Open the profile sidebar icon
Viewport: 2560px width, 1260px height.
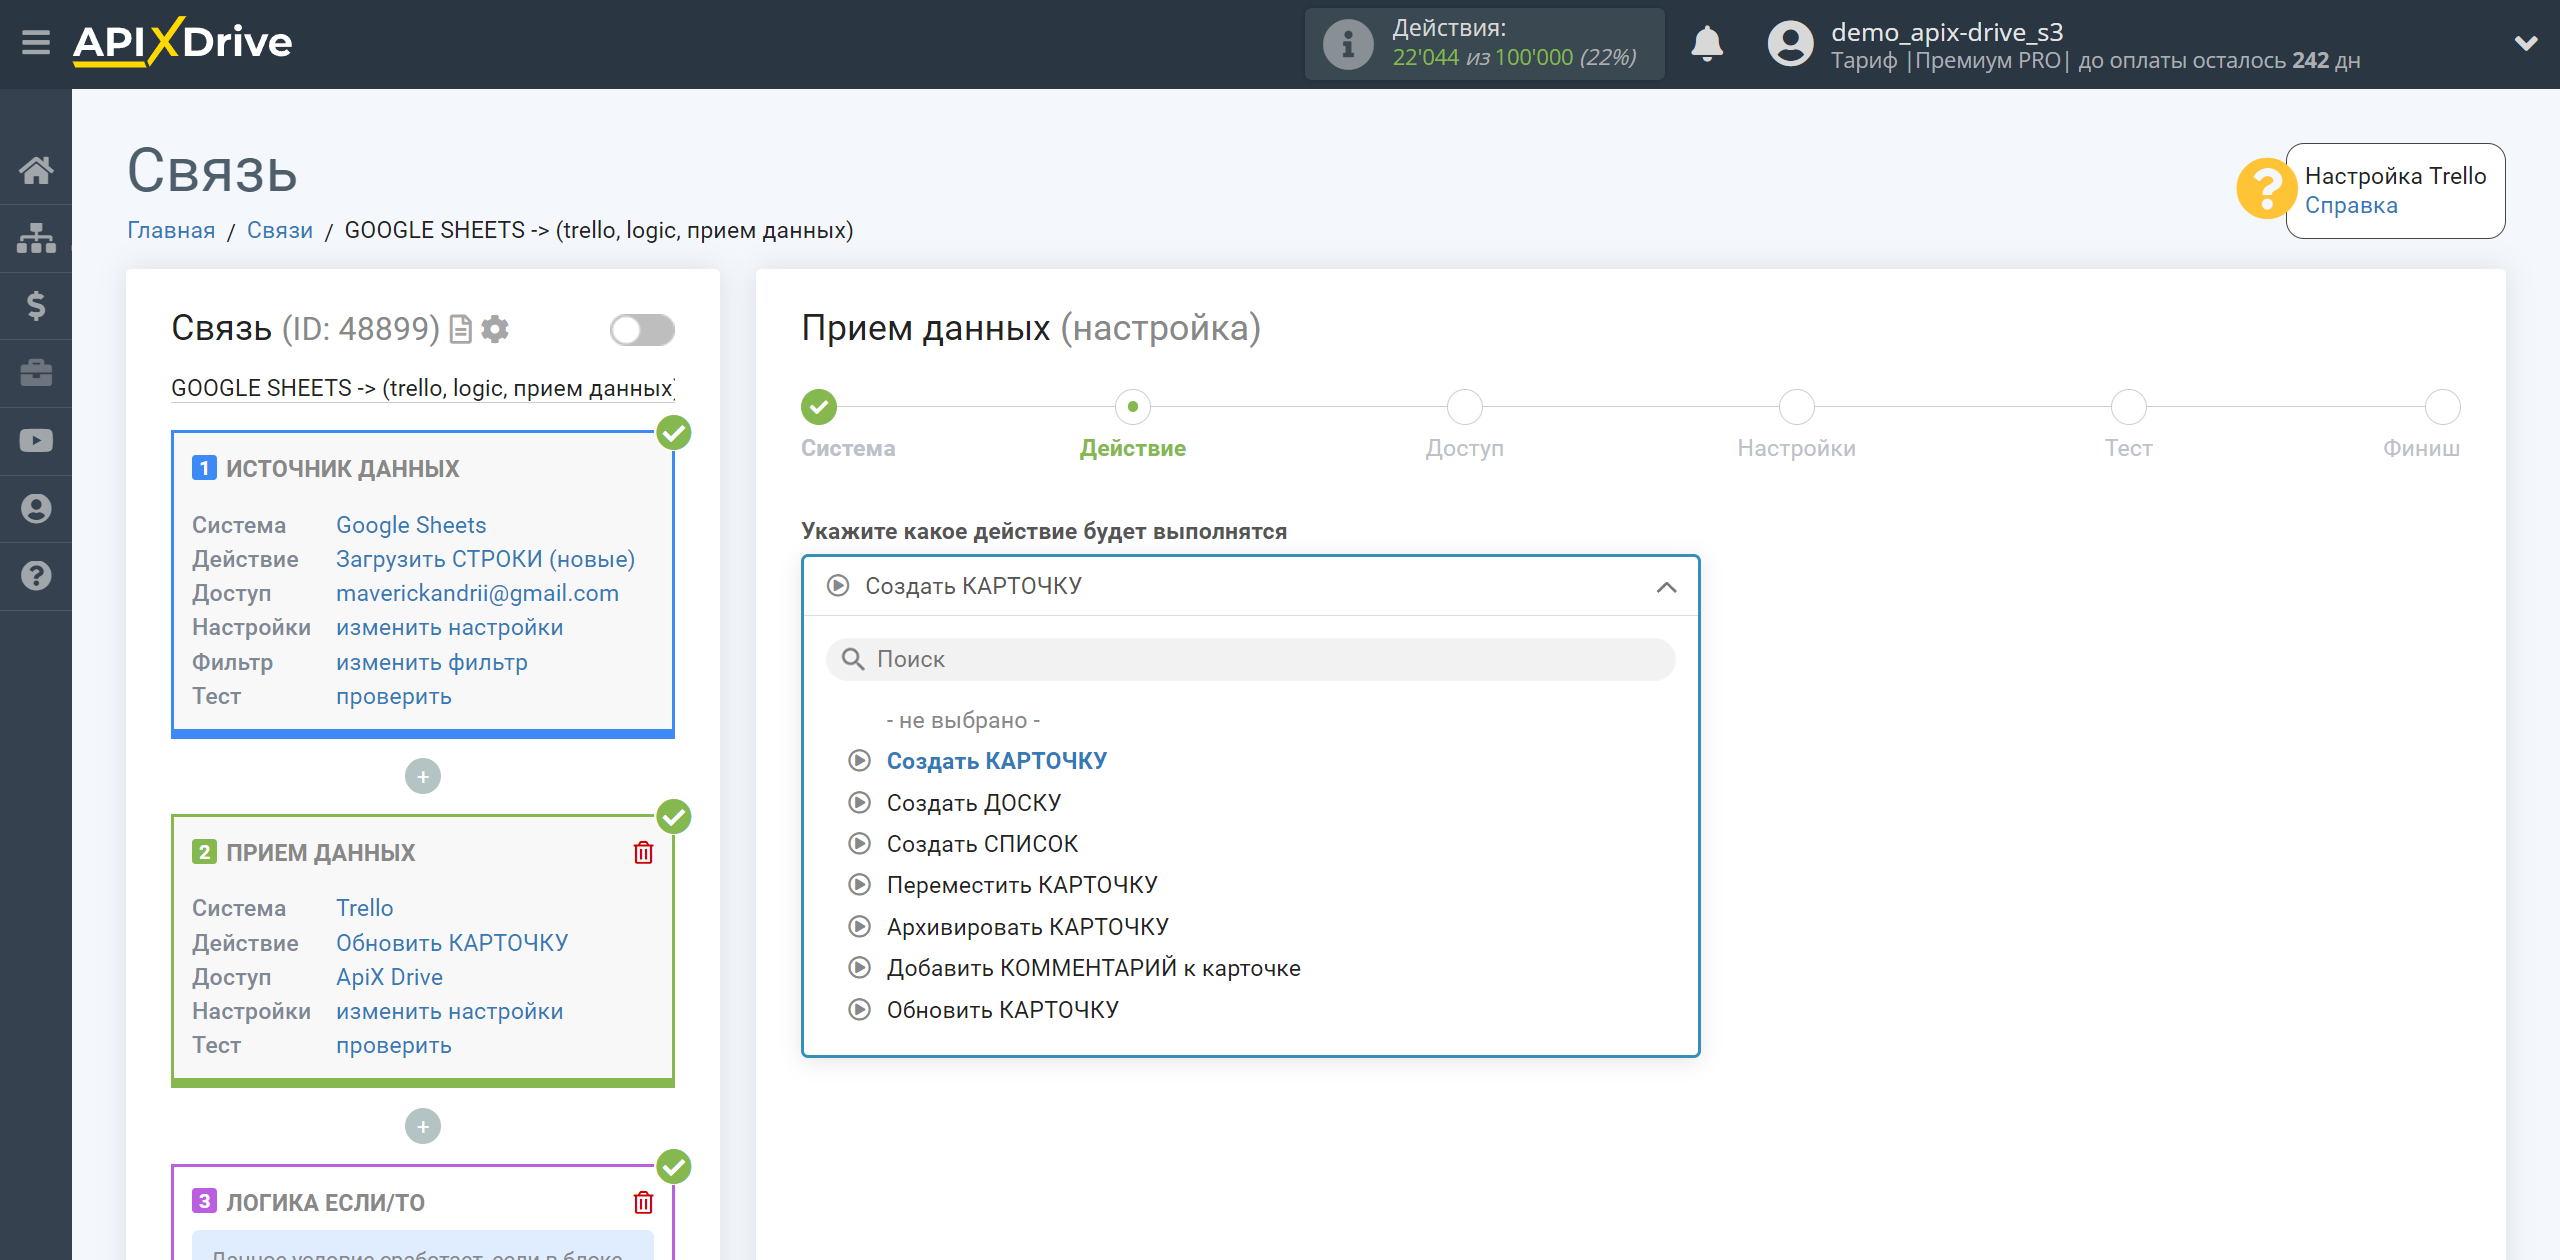pos(36,508)
